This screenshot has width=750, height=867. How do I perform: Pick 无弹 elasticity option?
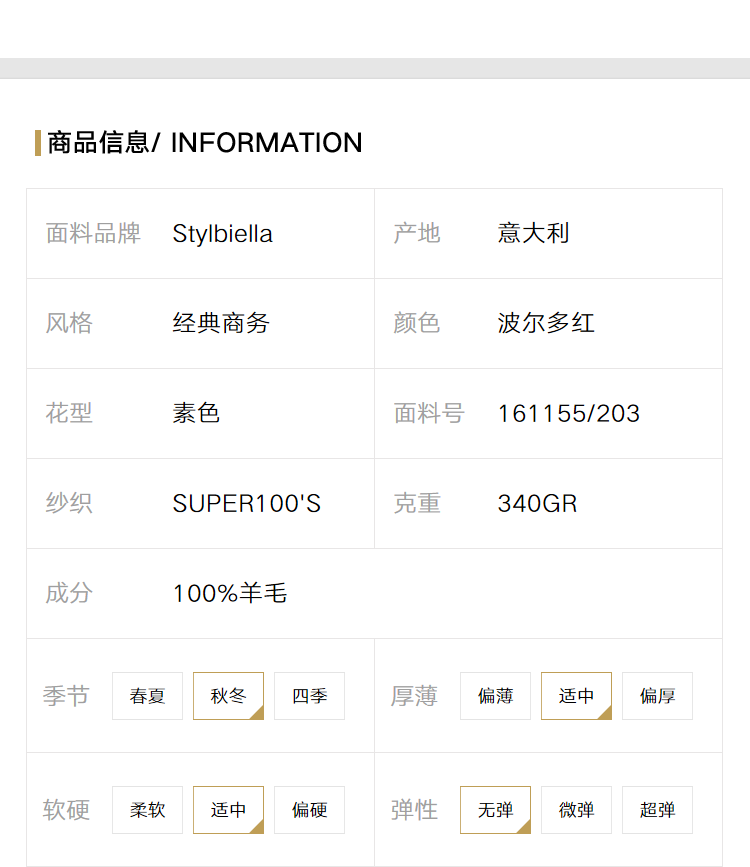(495, 809)
